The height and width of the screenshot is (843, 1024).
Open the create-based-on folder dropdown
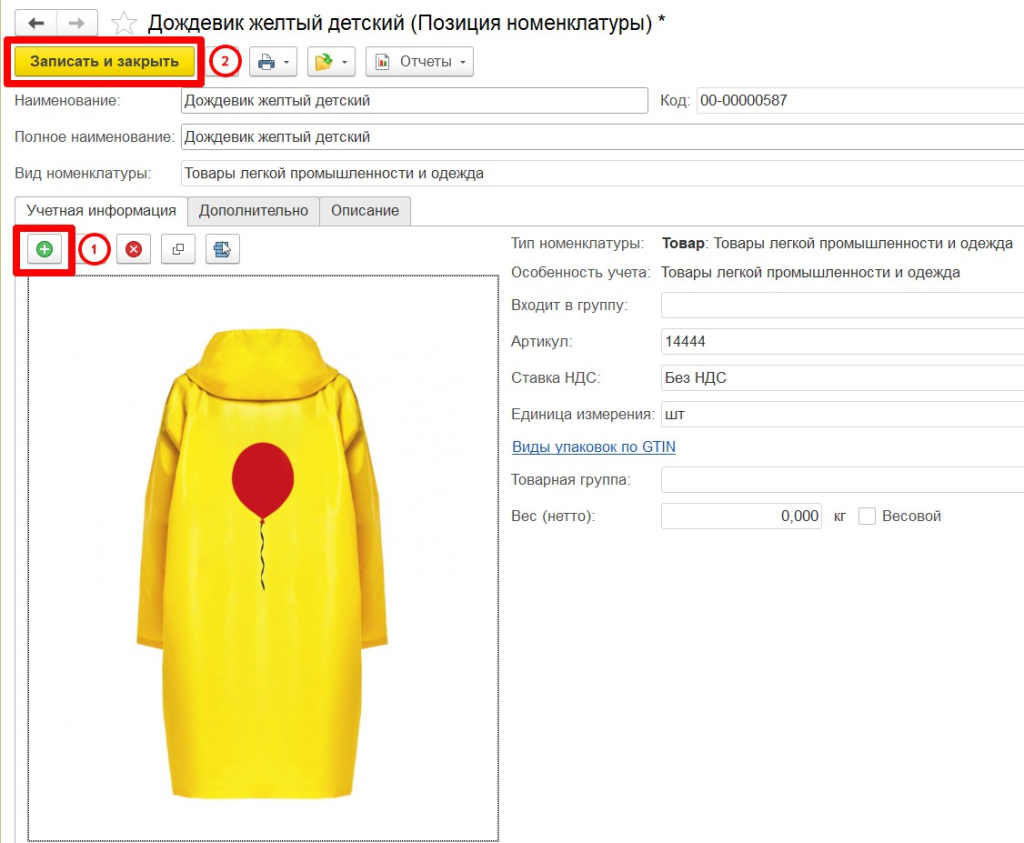331,62
